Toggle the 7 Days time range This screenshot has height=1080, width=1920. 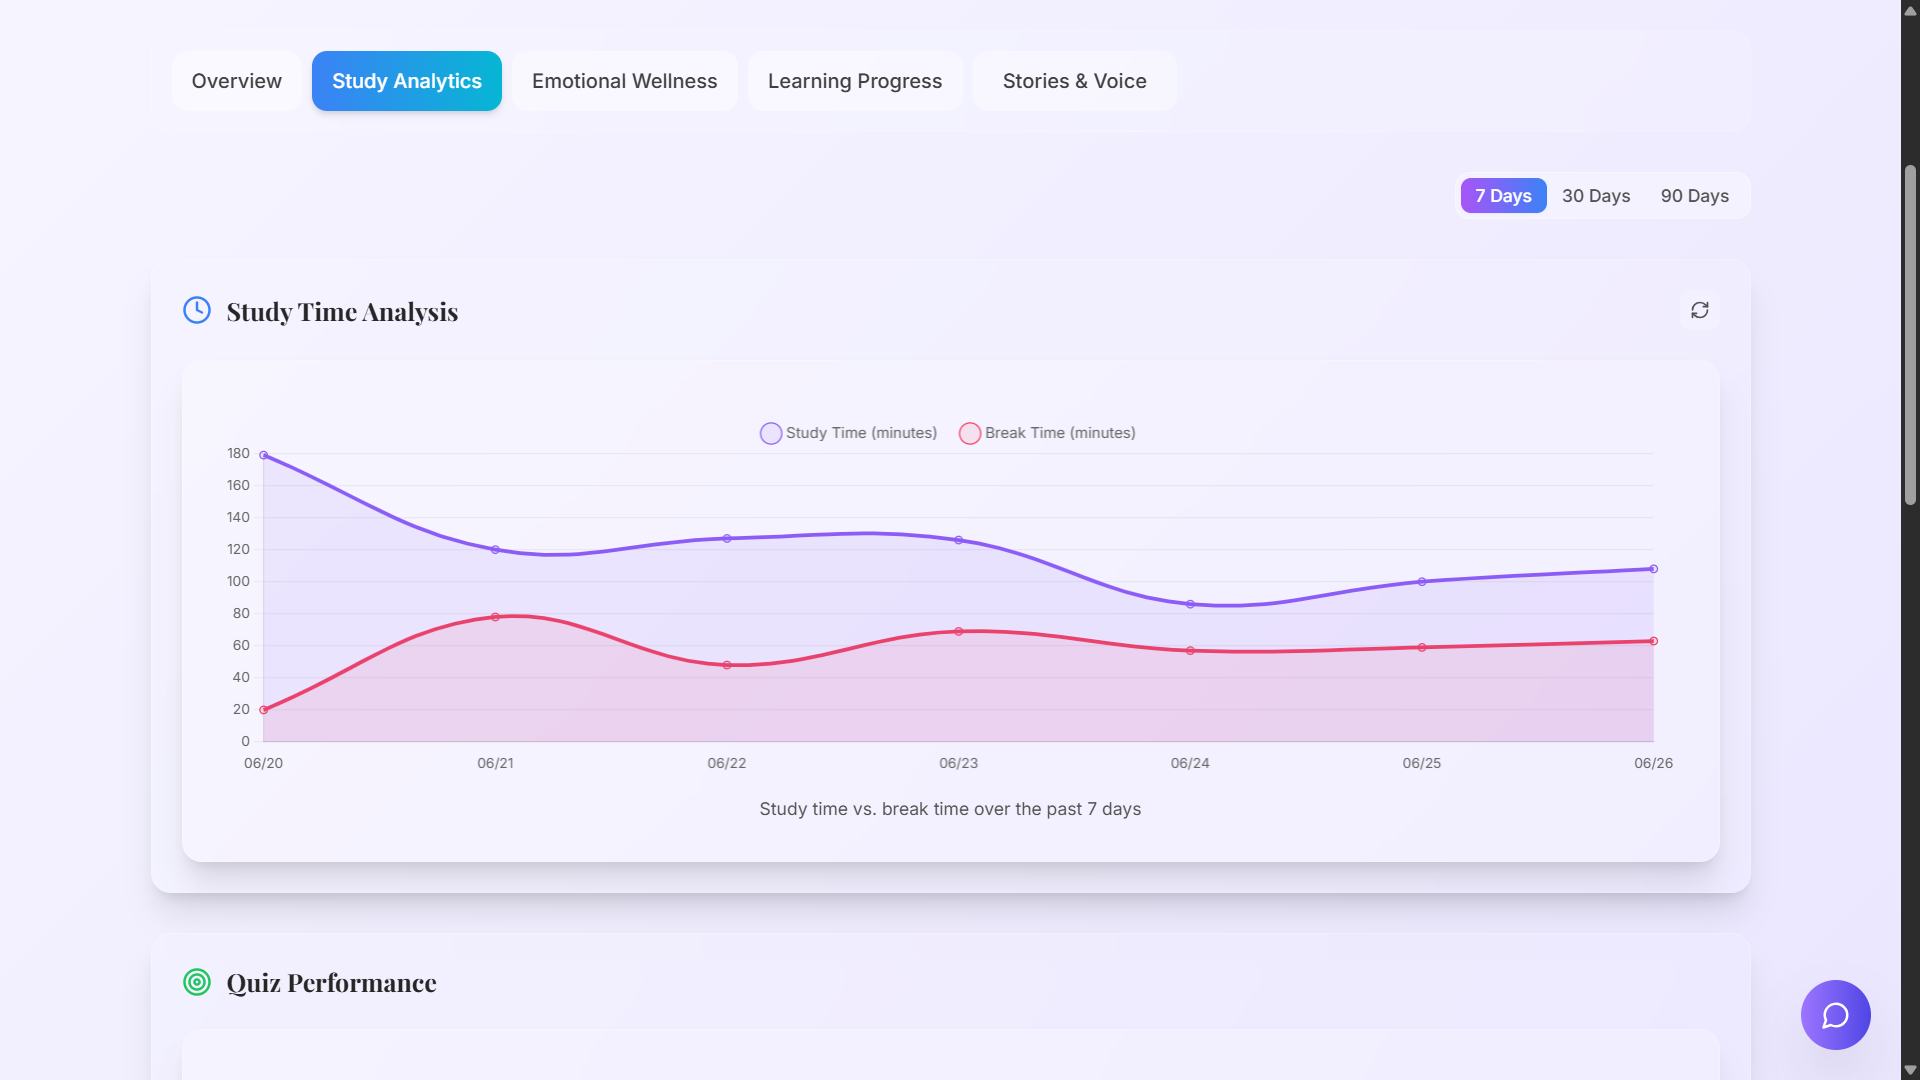tap(1503, 195)
